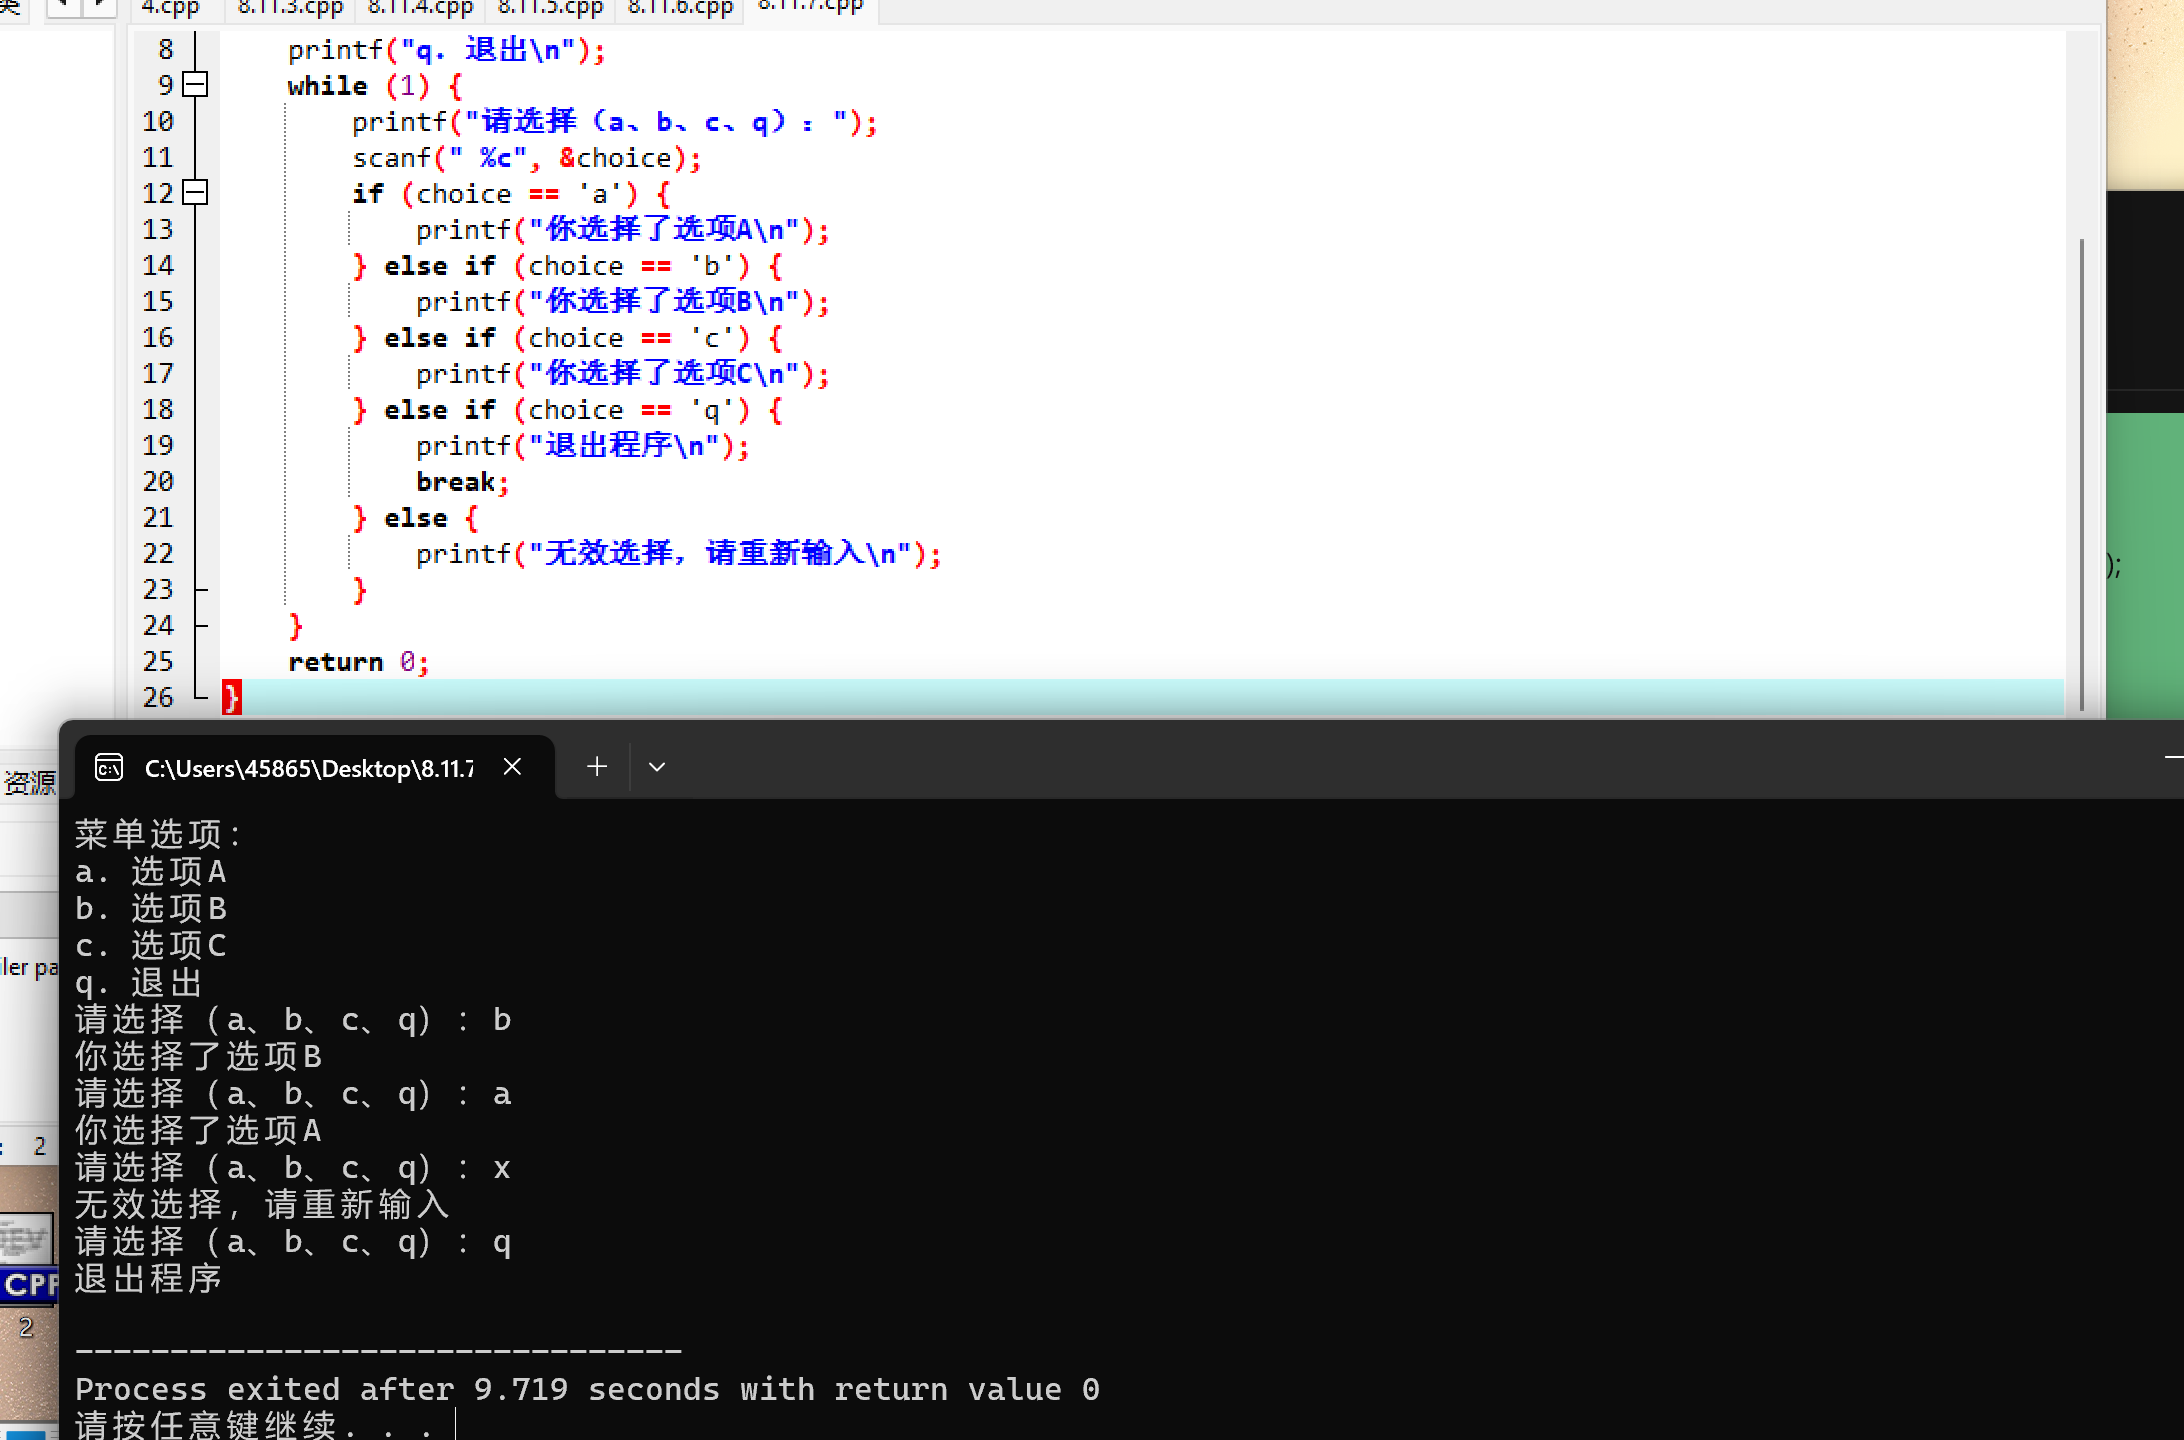Open the terminal new-tab dropdown chevron
This screenshot has height=1440, width=2184.
pos(656,767)
